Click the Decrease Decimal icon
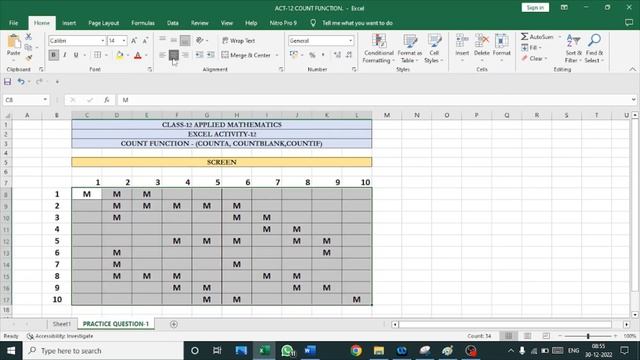The image size is (640, 360). (349, 55)
